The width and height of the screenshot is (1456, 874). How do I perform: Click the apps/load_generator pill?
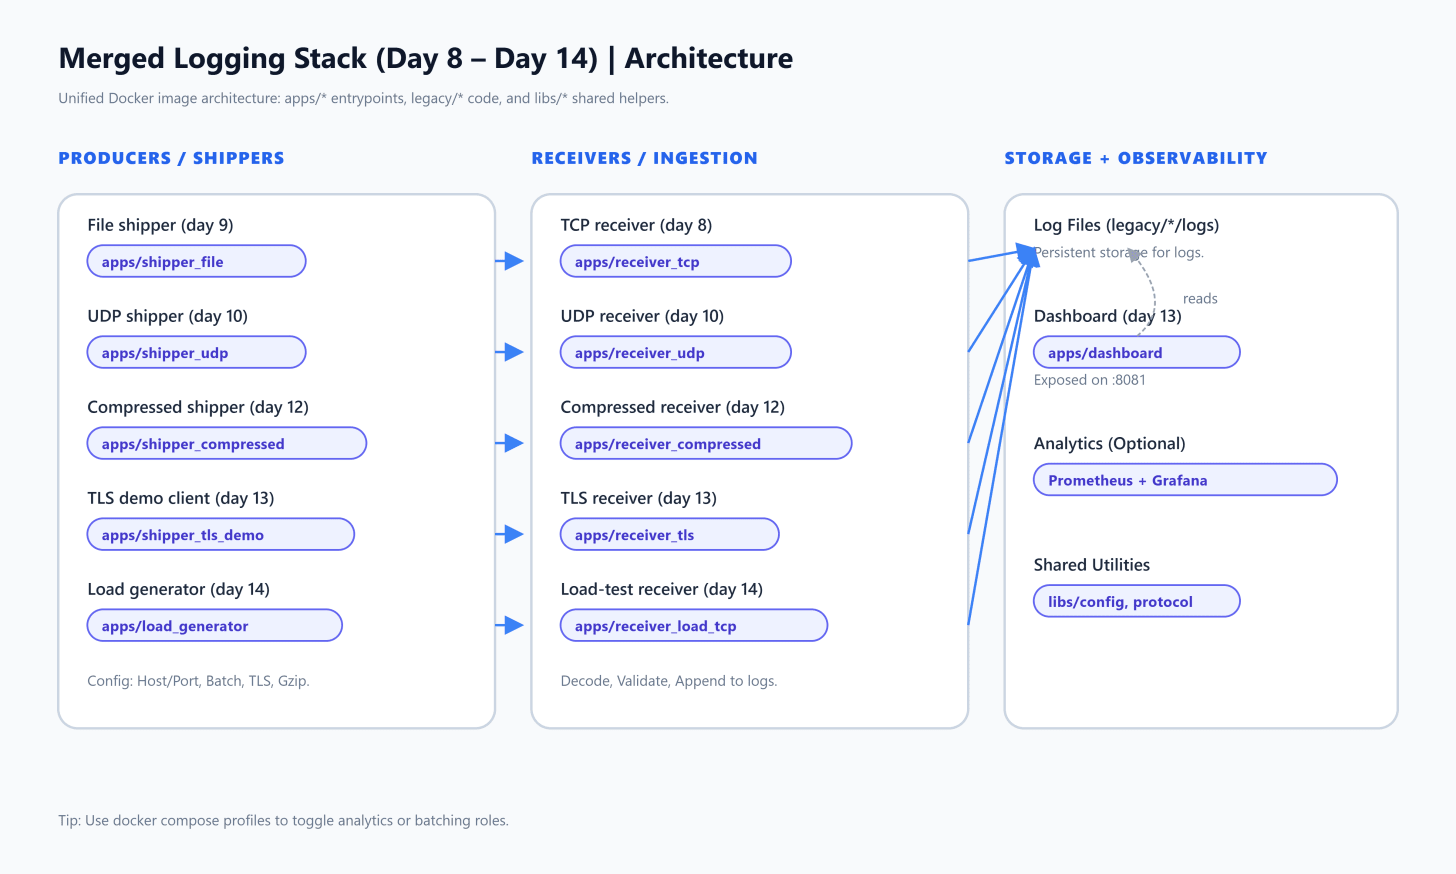pos(214,625)
